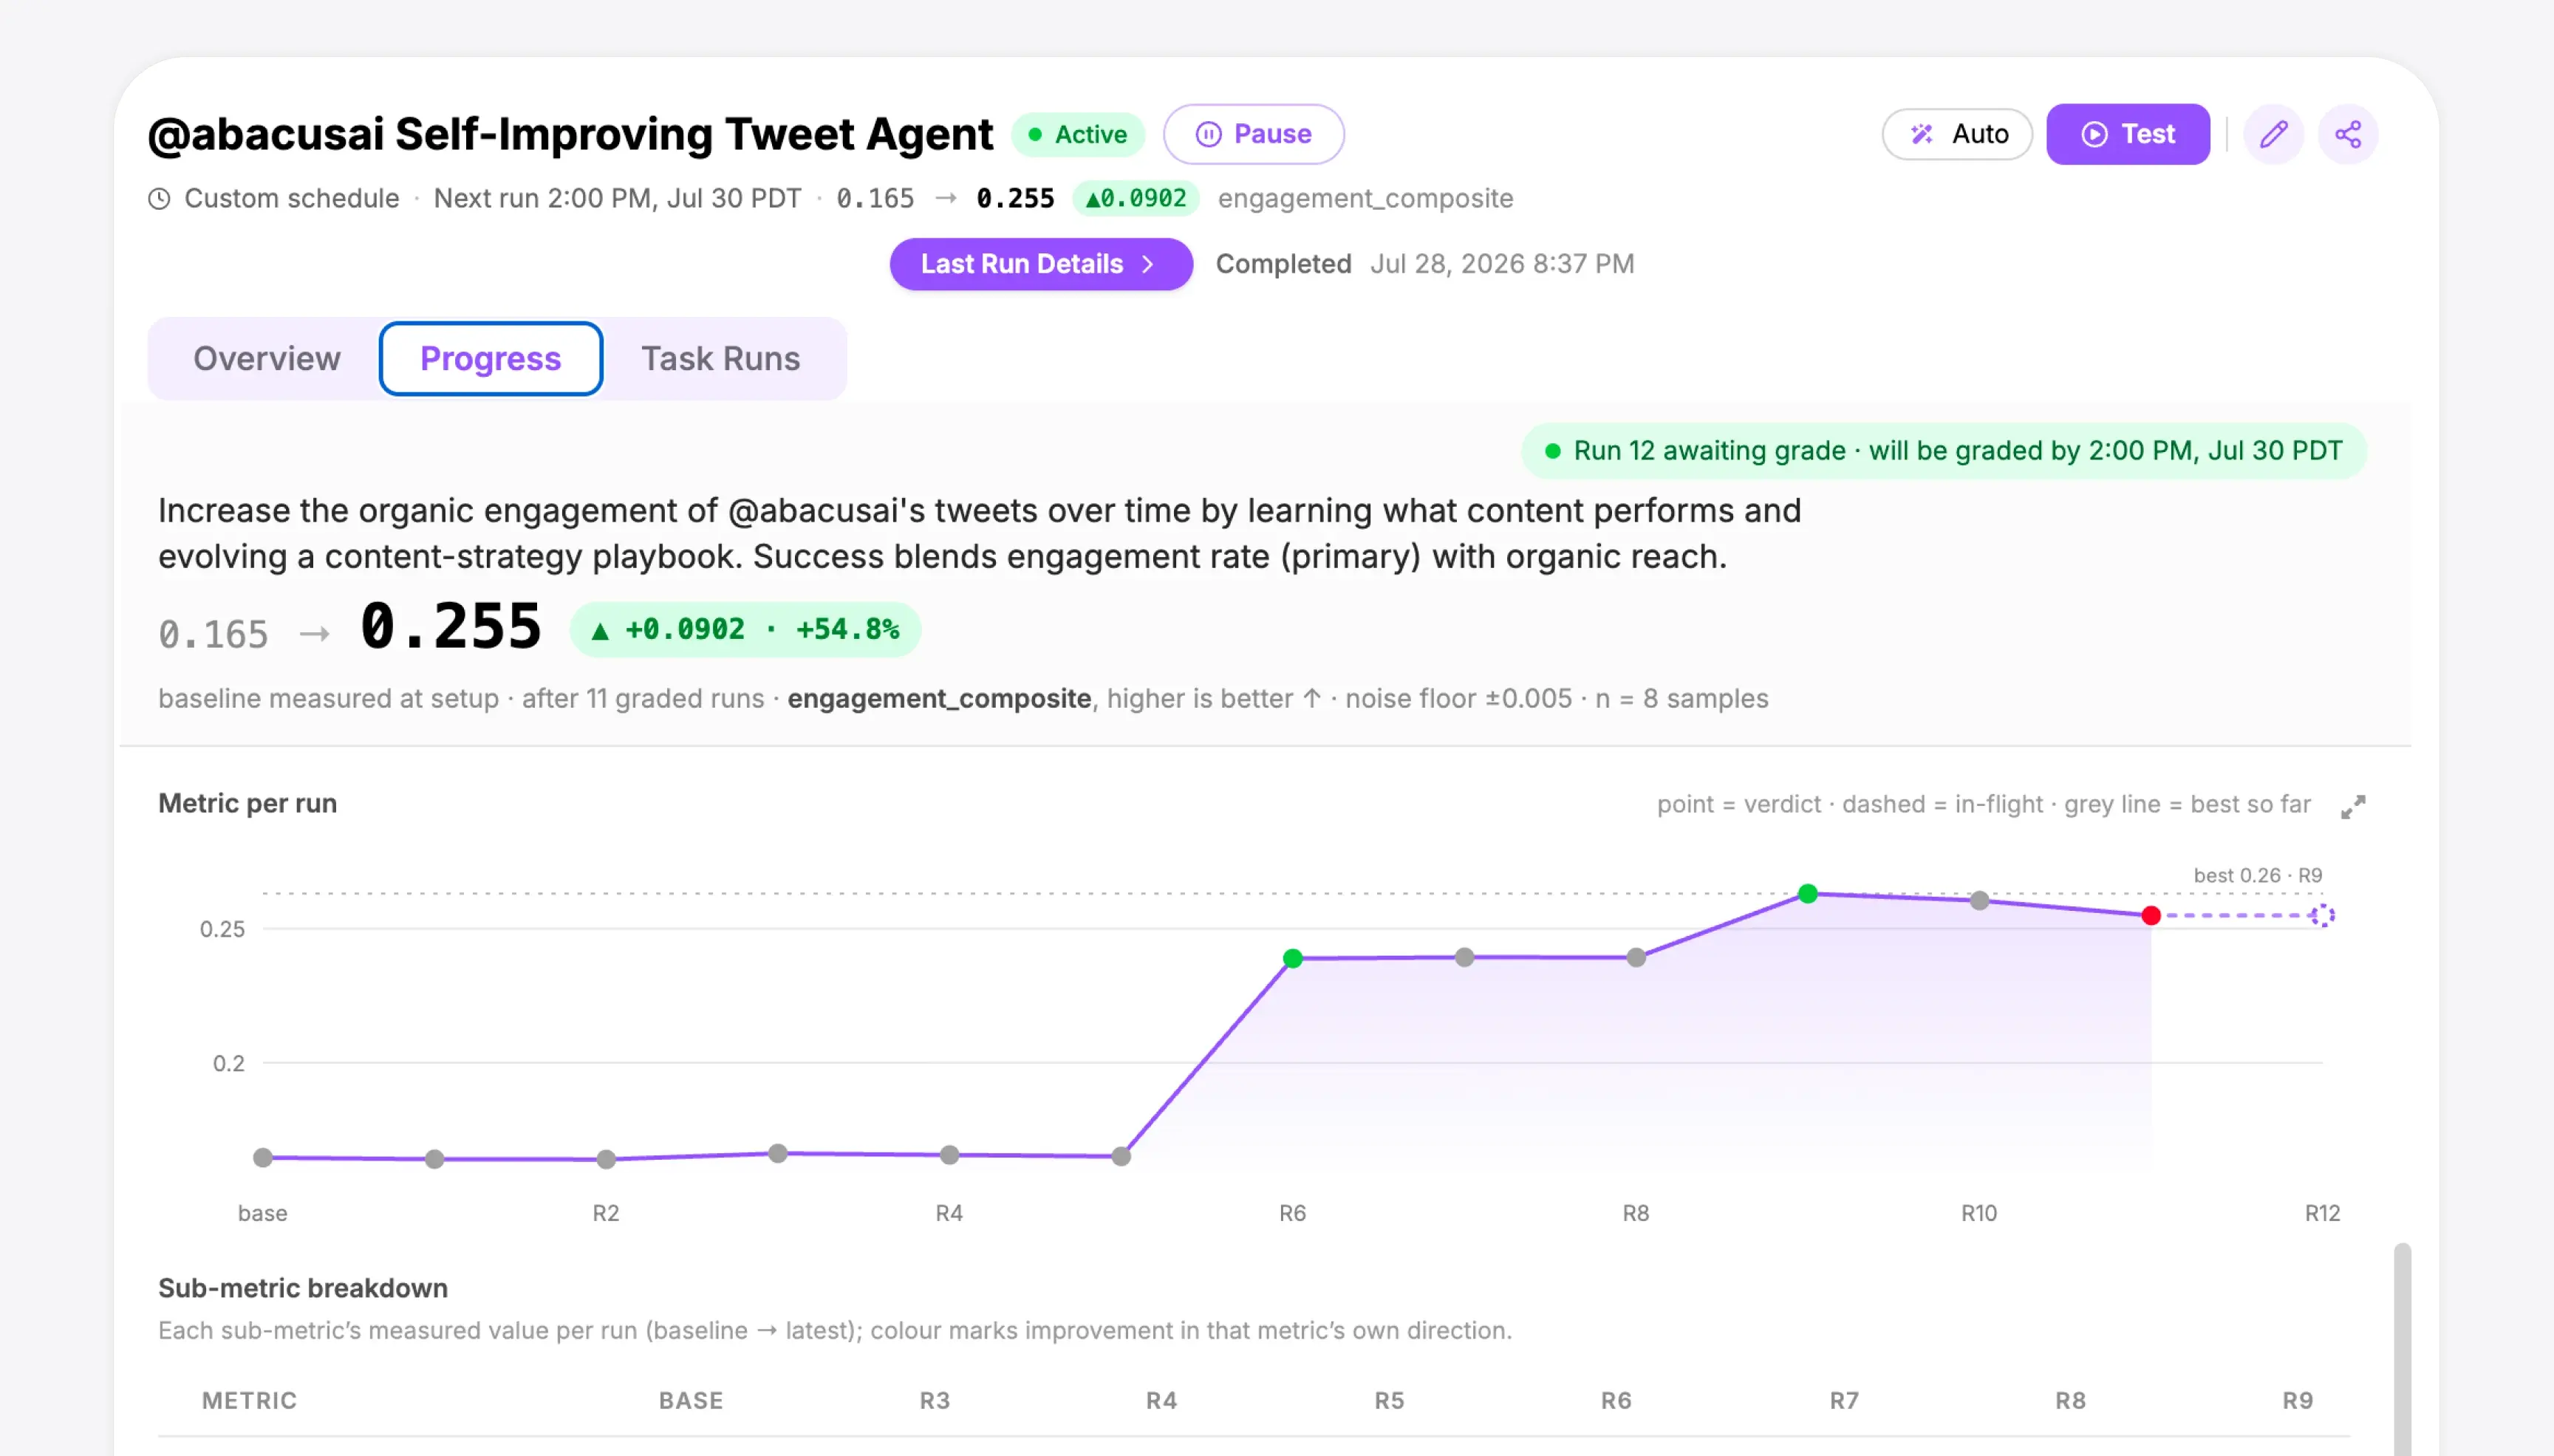Select the red R11 data point
2554x1456 pixels.
[x=2151, y=915]
